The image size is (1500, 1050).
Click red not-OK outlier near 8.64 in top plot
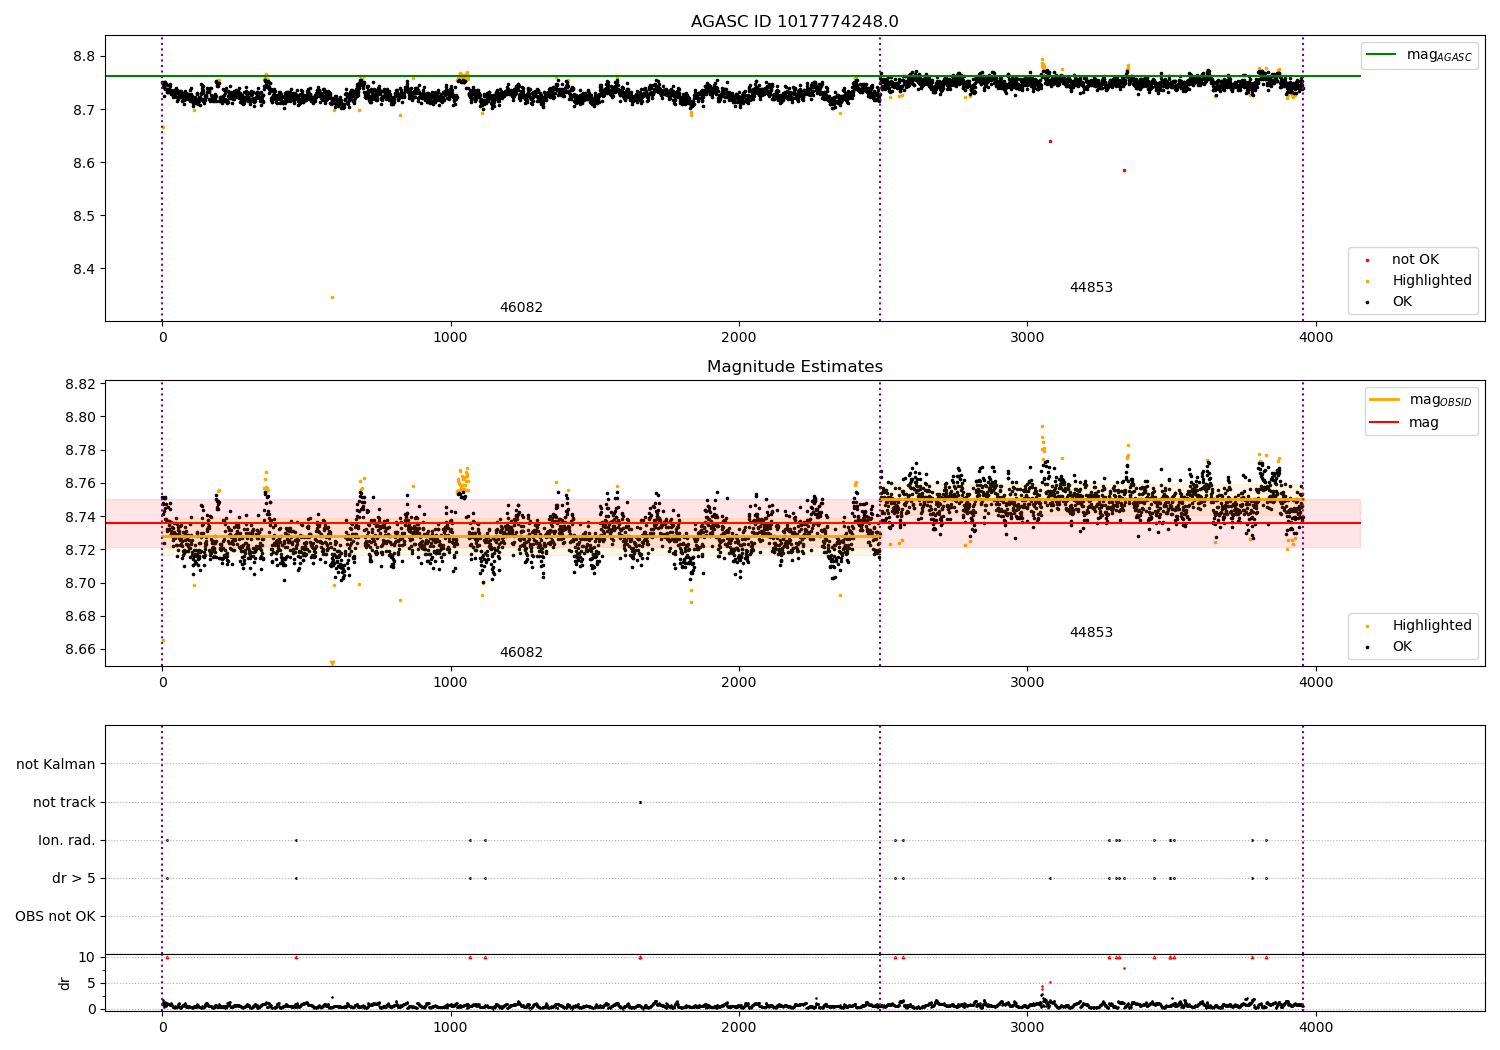click(x=1050, y=141)
